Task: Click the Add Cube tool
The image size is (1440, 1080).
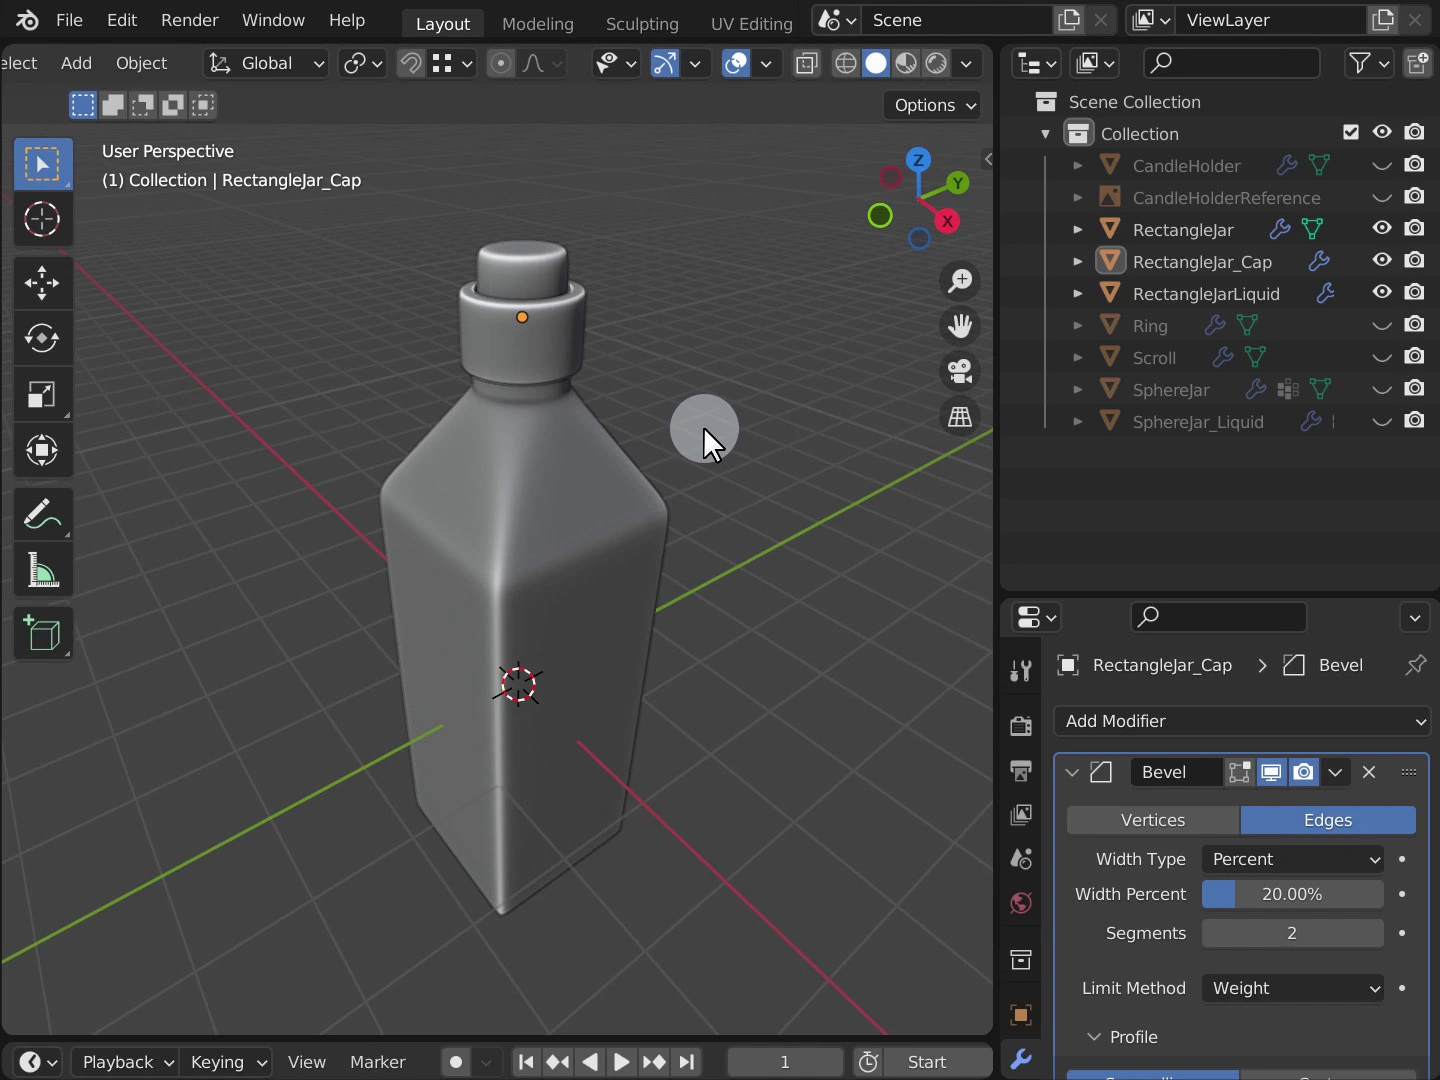Action: [x=42, y=635]
